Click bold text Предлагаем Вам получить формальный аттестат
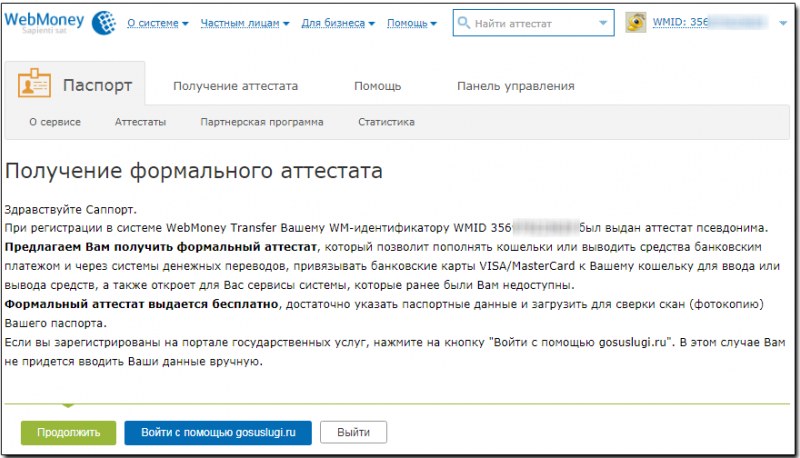This screenshot has width=800, height=458. (161, 247)
